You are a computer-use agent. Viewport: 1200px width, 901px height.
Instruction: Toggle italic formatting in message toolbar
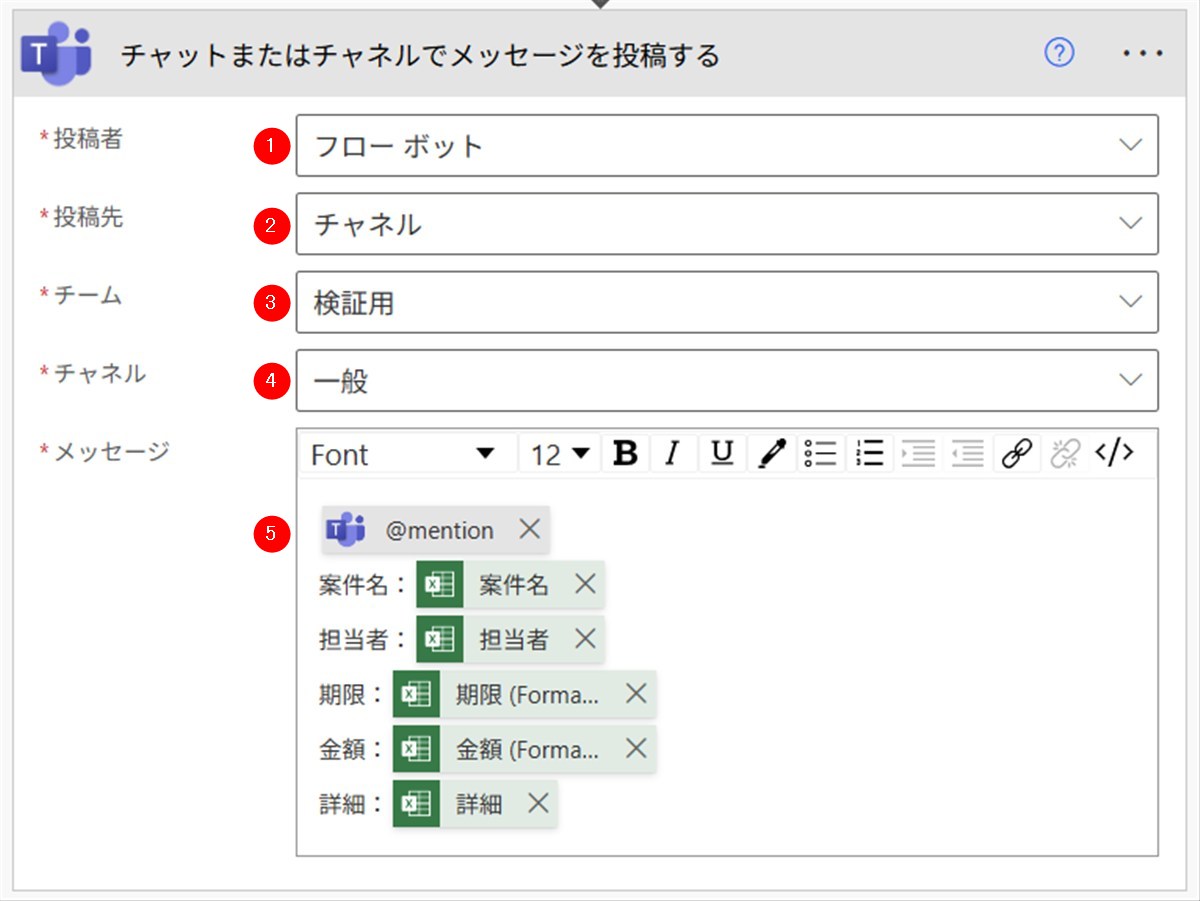(x=673, y=454)
